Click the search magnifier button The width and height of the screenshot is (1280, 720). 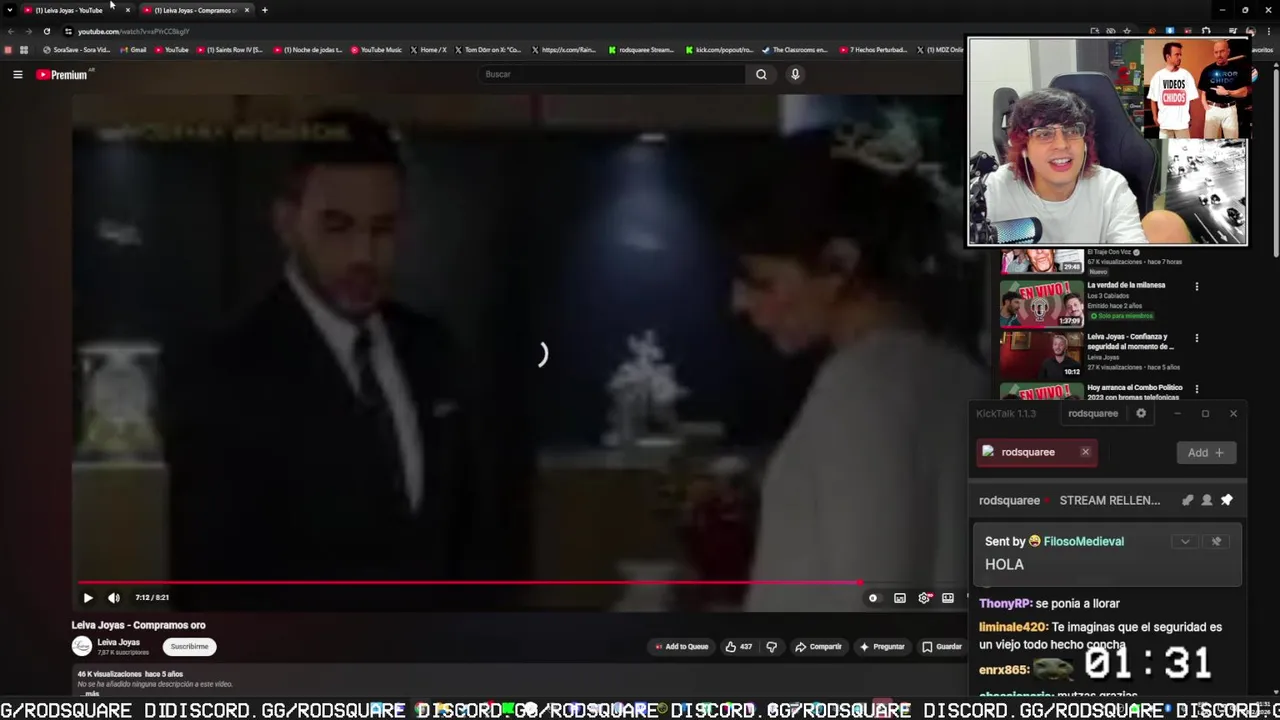[761, 74]
